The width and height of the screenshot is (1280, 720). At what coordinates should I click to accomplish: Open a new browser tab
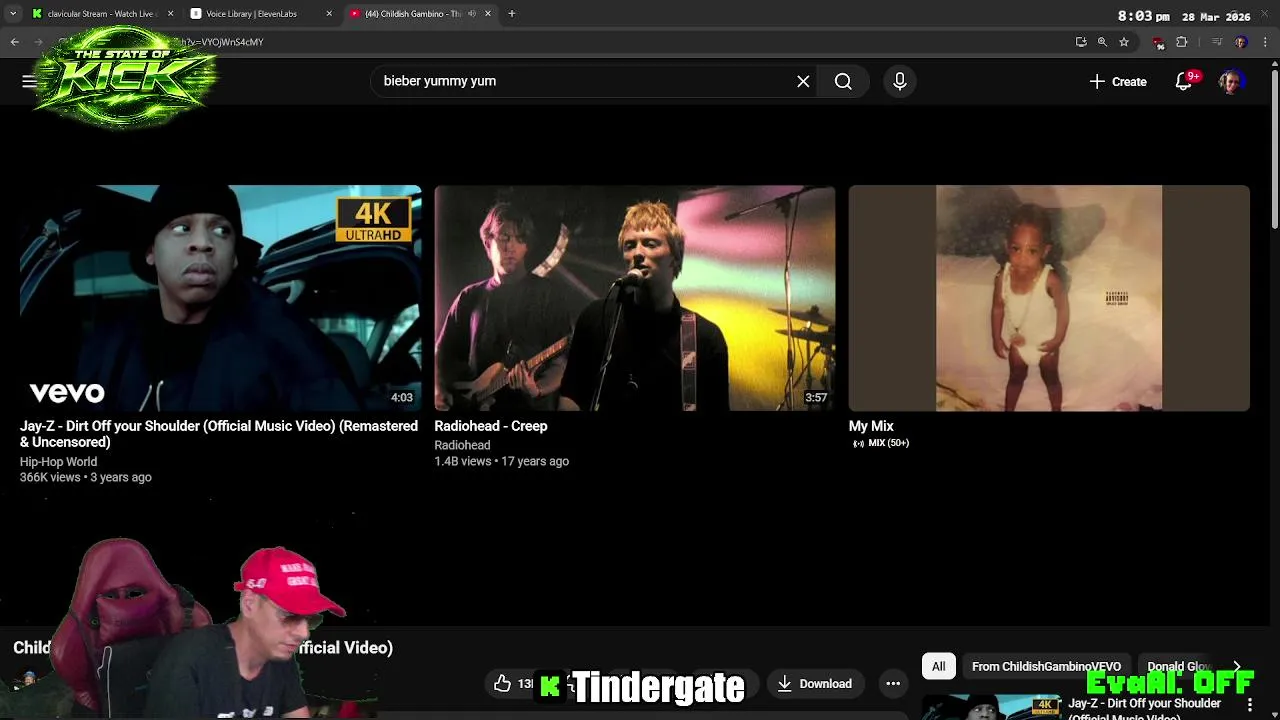tap(511, 14)
